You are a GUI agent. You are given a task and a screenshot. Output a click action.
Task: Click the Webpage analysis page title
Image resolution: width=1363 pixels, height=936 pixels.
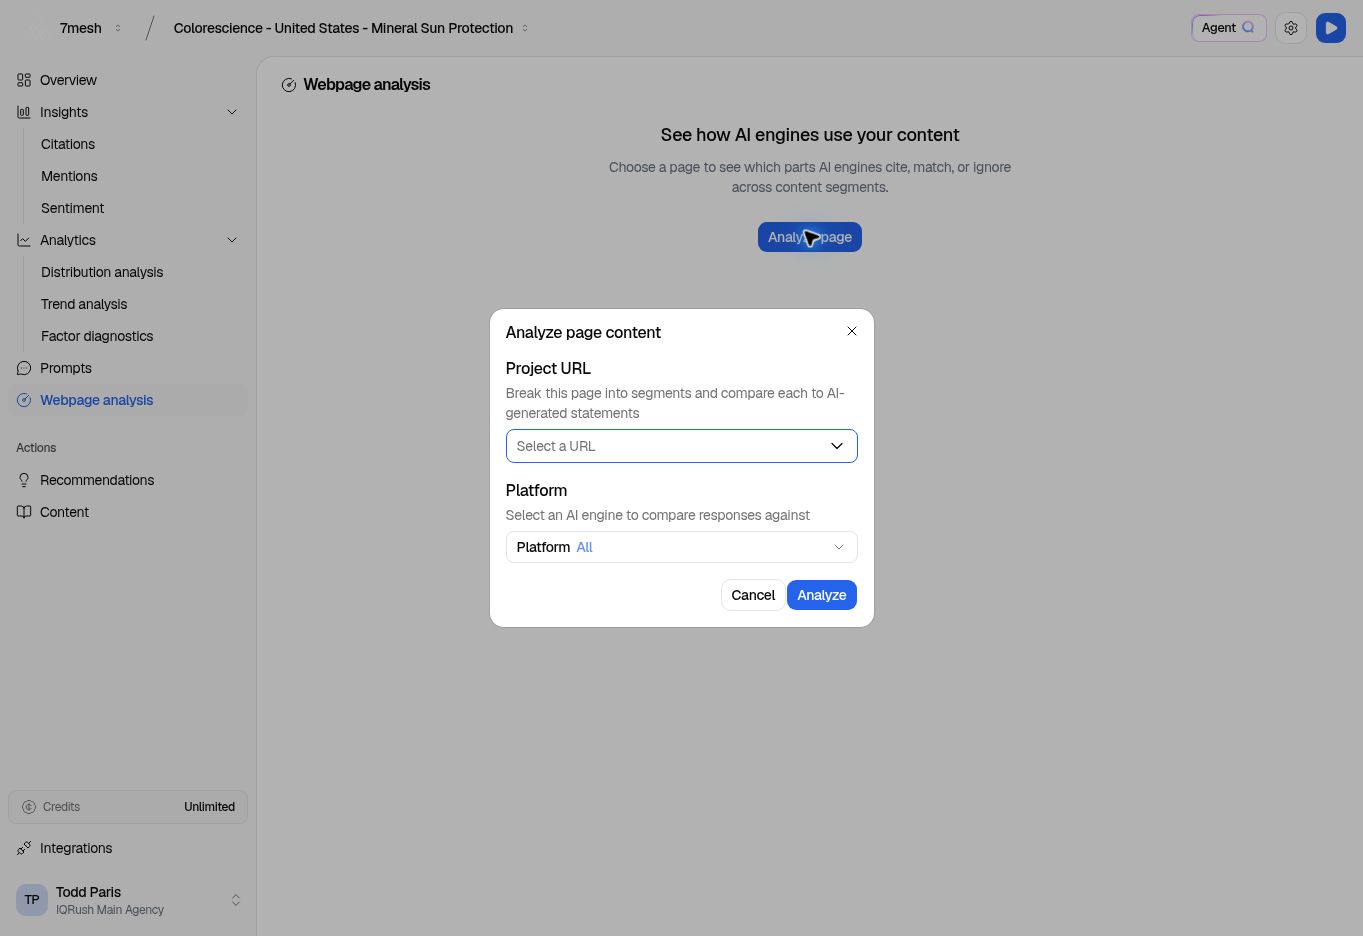pyautogui.click(x=366, y=85)
